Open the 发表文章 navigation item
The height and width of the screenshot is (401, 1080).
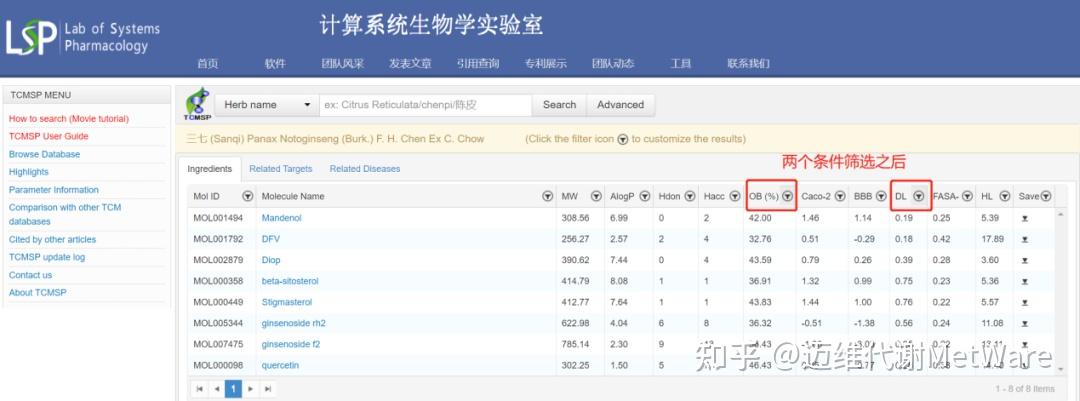[410, 63]
